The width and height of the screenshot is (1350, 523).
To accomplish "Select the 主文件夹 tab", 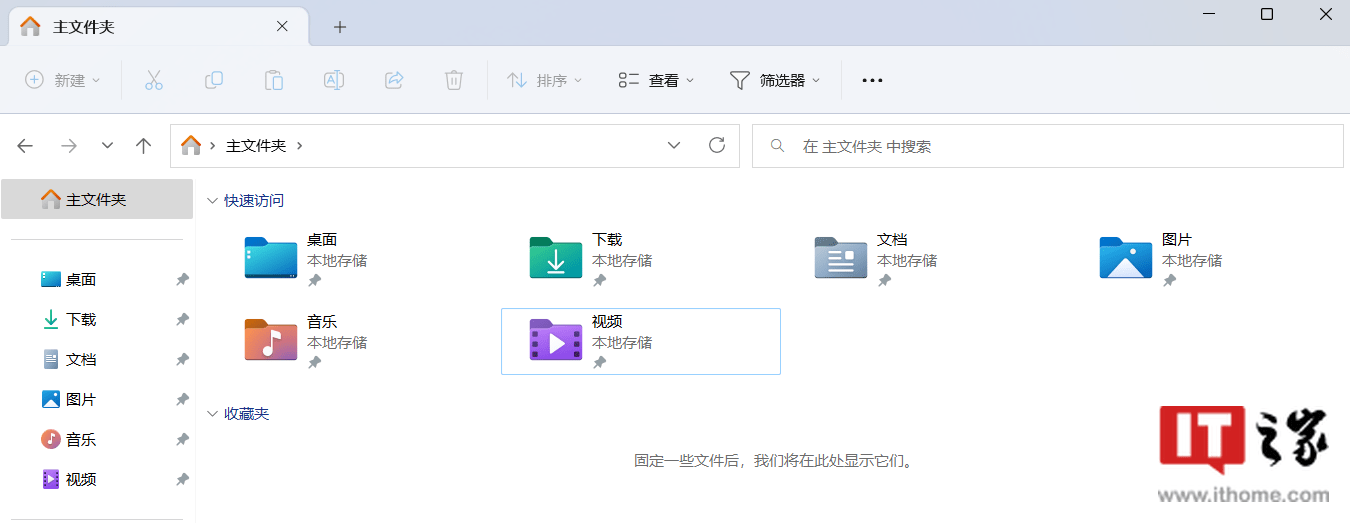I will [x=150, y=27].
